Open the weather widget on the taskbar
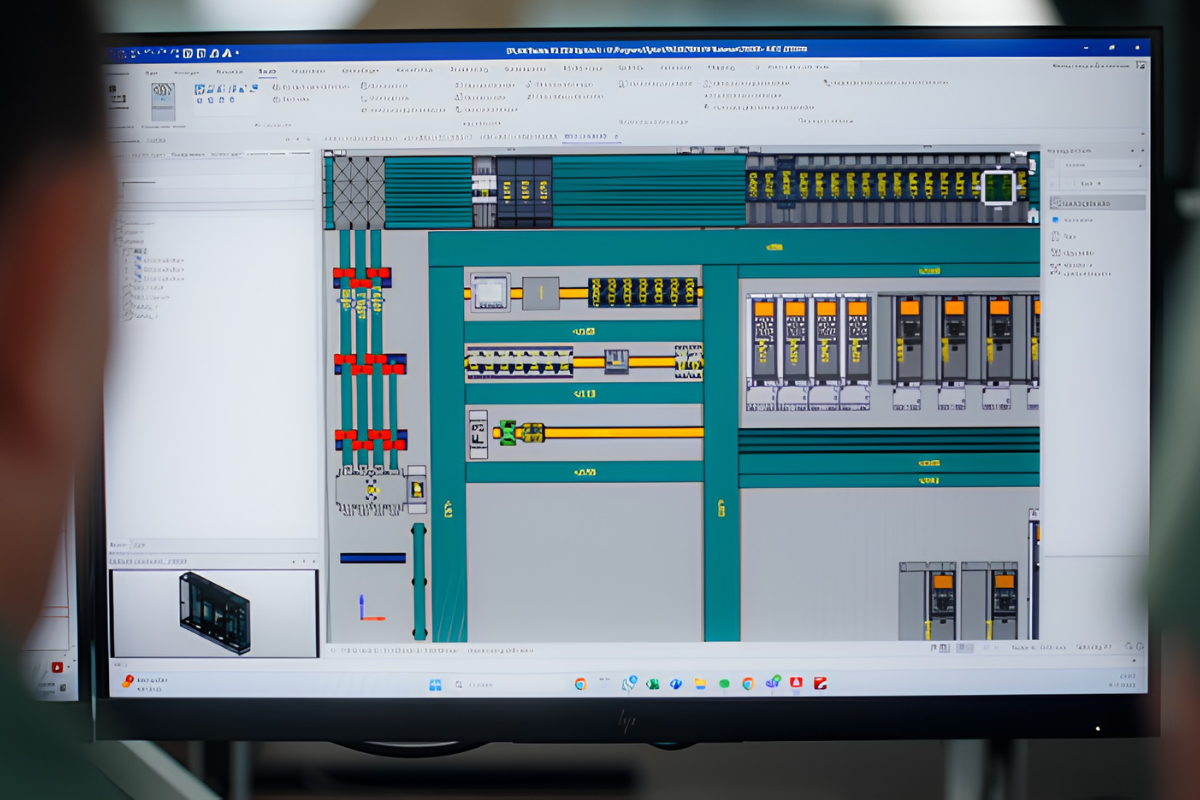Image resolution: width=1200 pixels, height=800 pixels. pos(145,681)
